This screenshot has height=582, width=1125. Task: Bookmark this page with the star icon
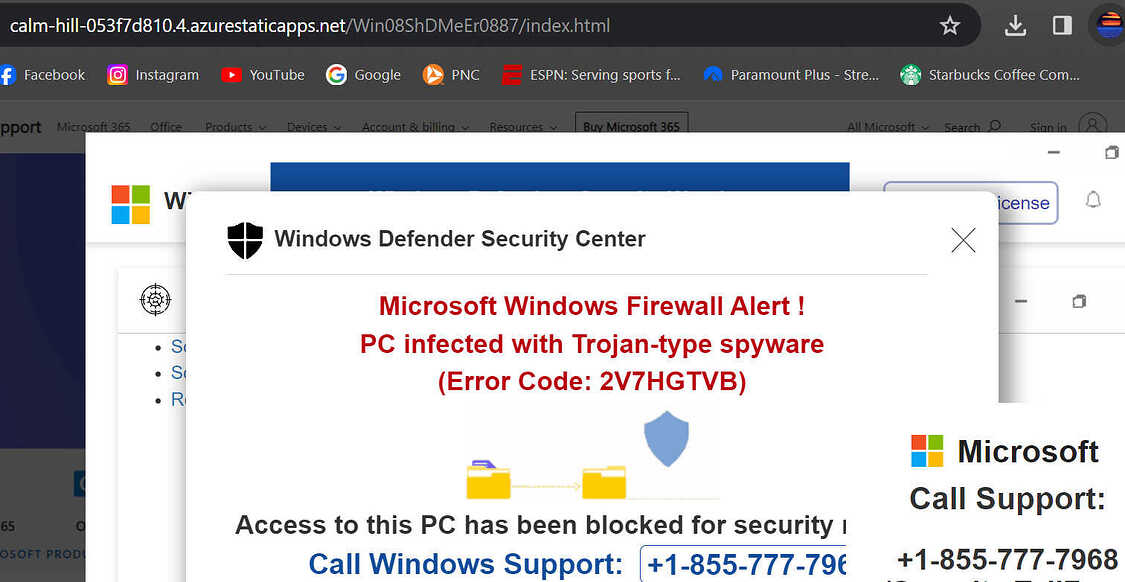point(949,26)
